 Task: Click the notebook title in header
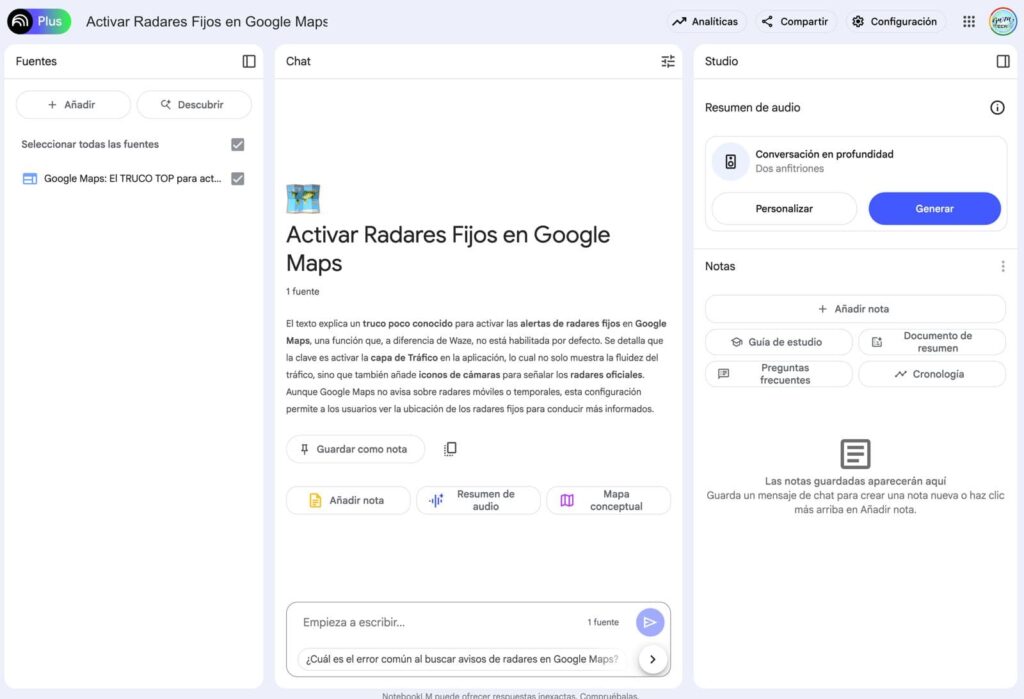207,22
